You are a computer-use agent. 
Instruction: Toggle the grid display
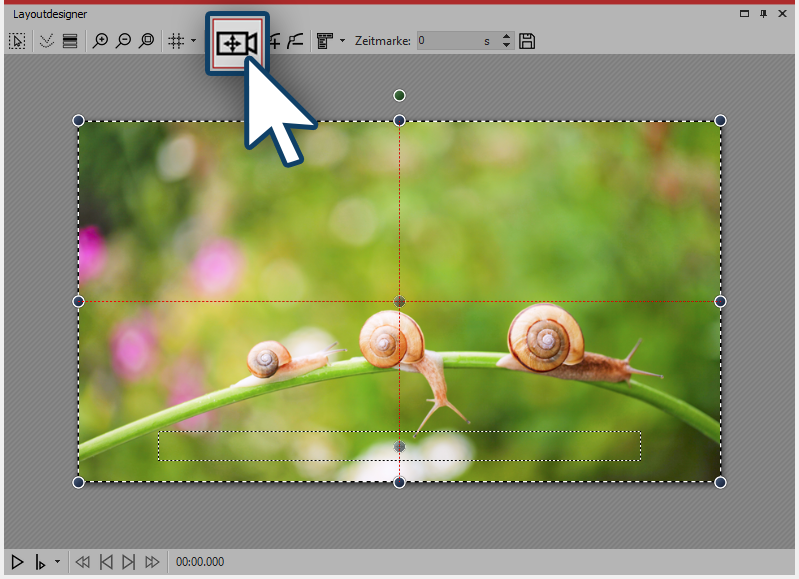[175, 41]
